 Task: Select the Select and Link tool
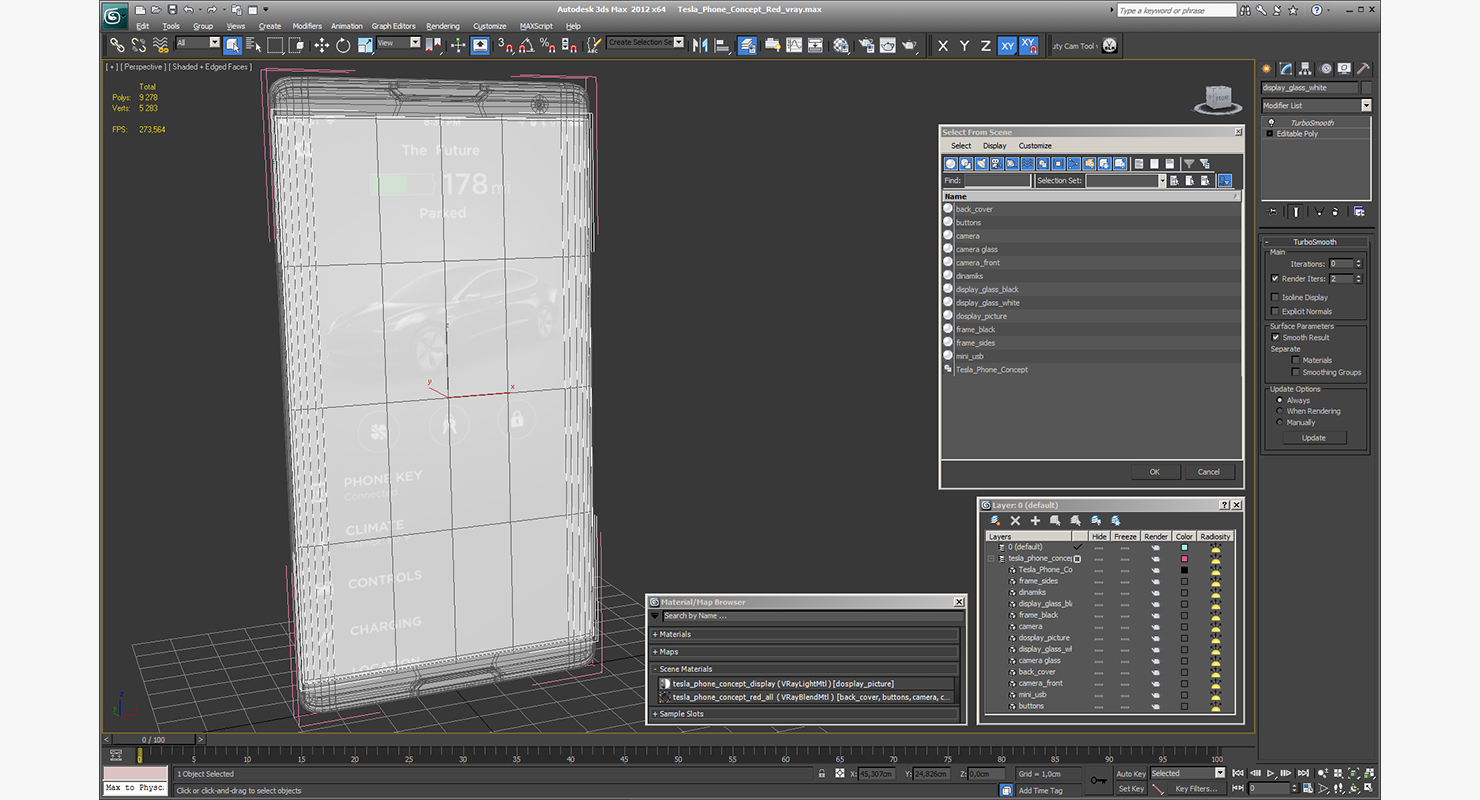tap(117, 45)
